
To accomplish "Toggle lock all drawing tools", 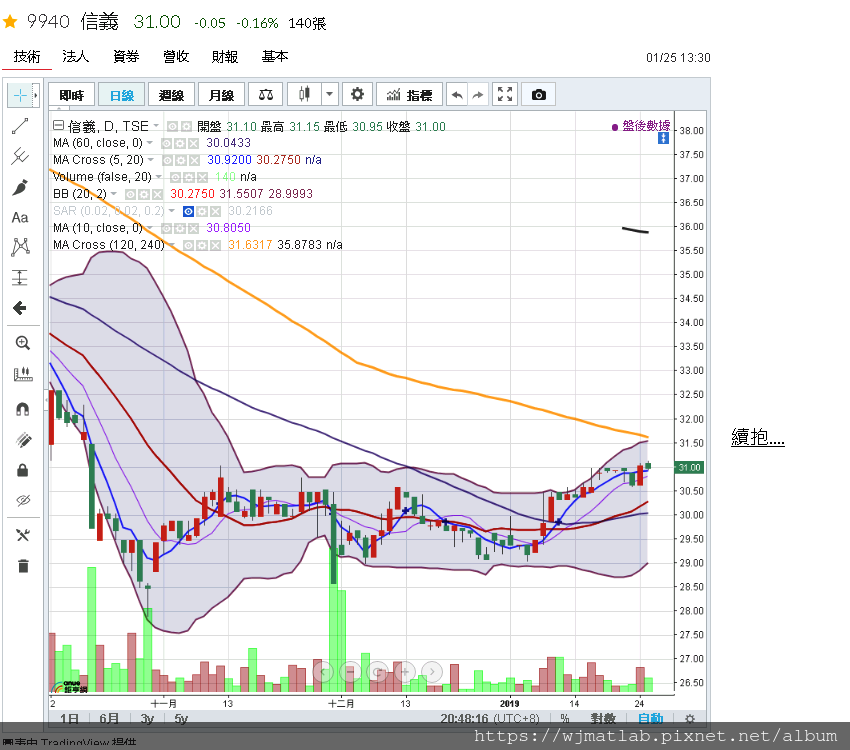I will click(23, 470).
